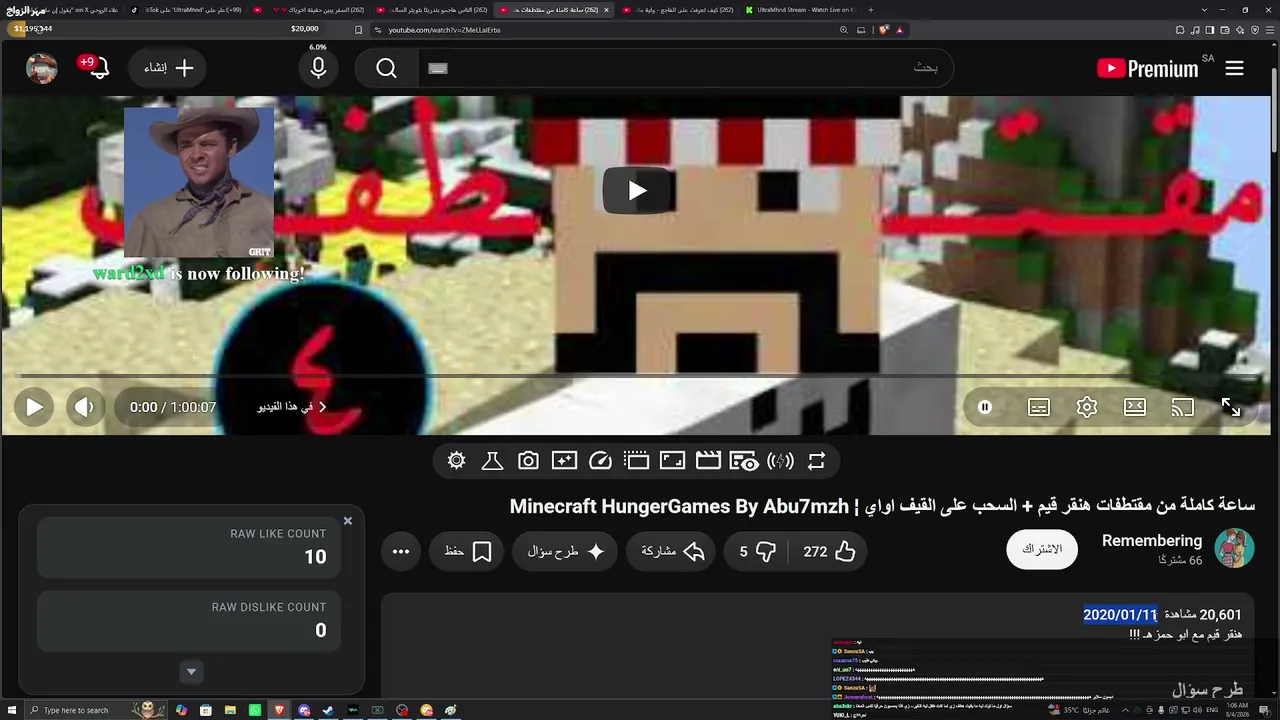Click the resize player corners icon
Screen dimensions: 1280x720
point(672,461)
